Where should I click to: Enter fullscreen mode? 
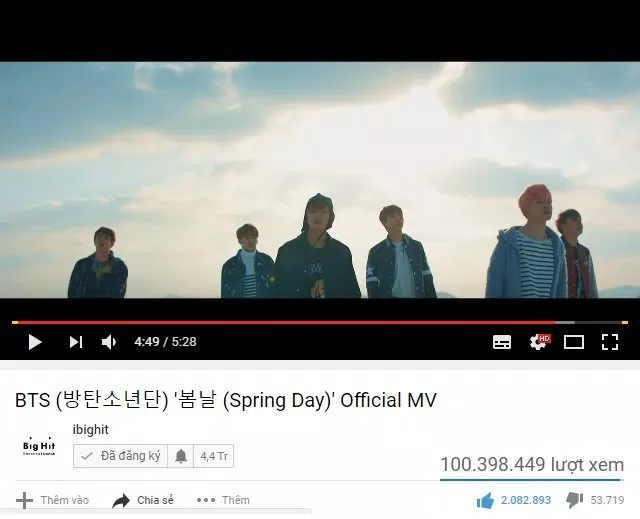tap(610, 342)
